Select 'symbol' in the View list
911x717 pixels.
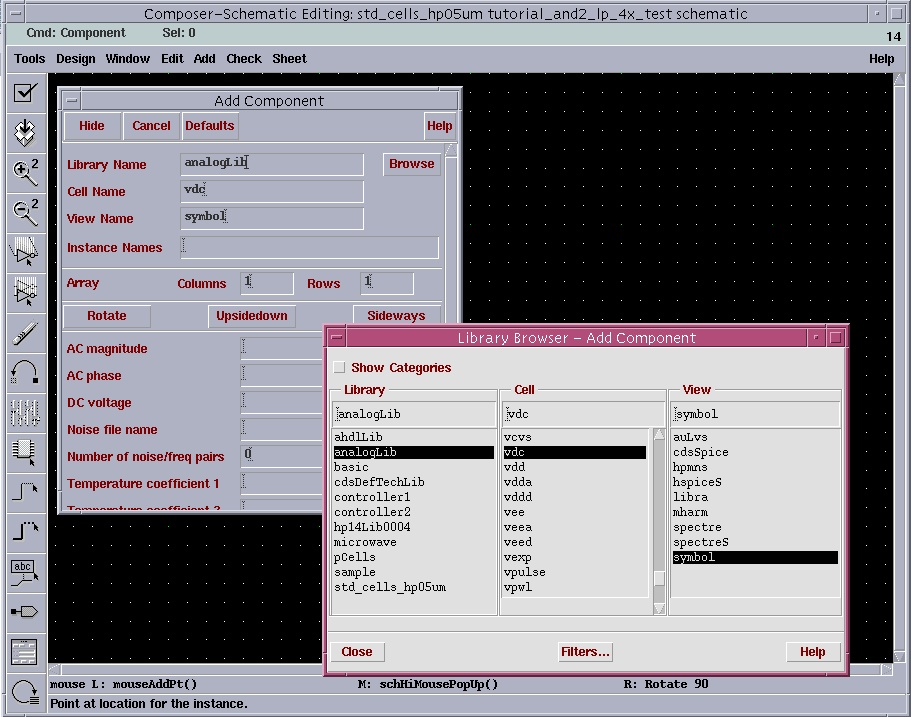click(x=755, y=557)
